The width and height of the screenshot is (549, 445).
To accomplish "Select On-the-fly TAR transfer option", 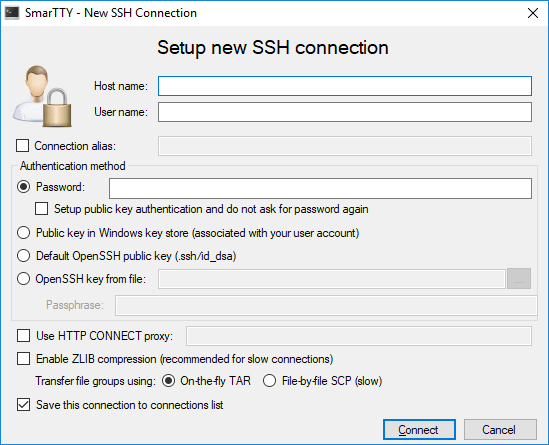I will [168, 381].
